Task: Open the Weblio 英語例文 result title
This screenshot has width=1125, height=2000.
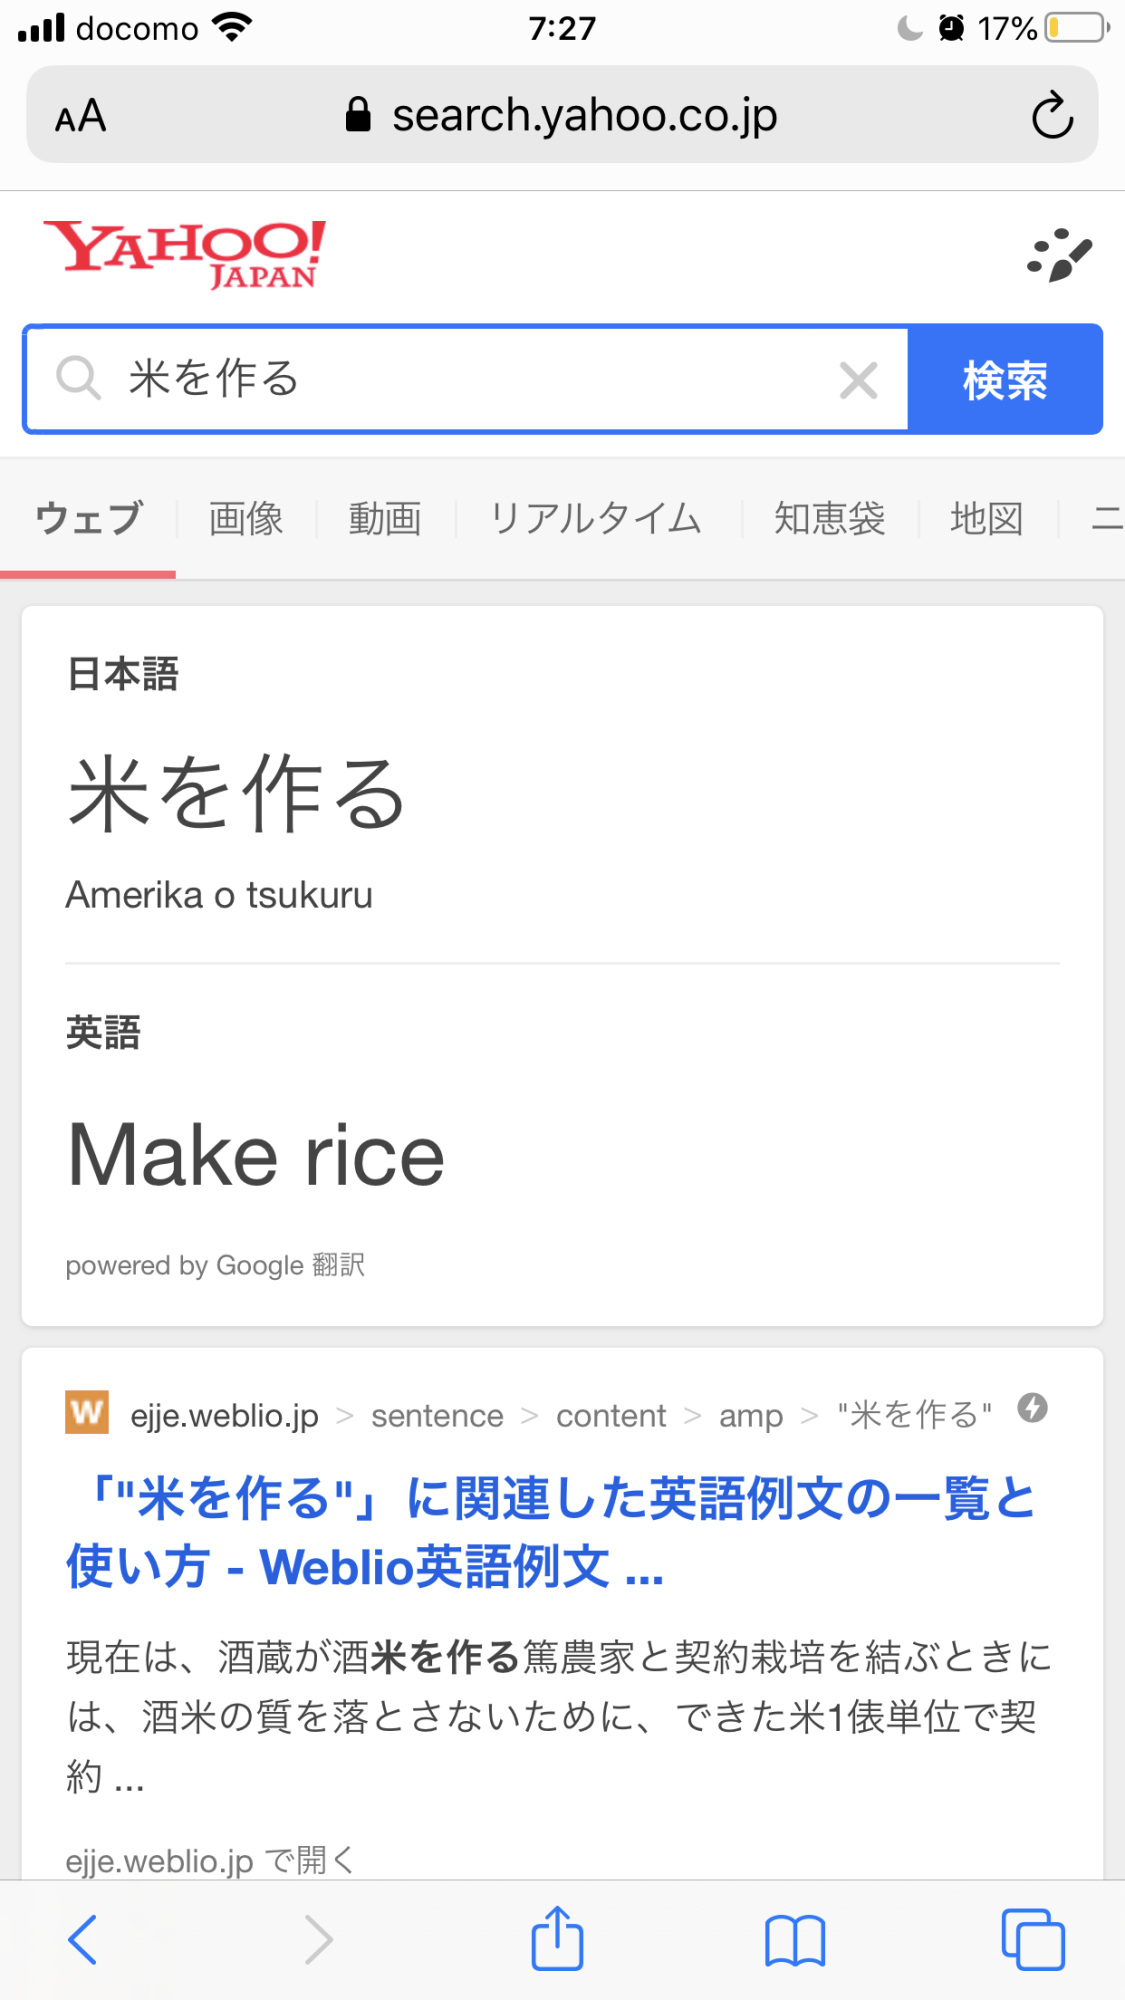Action: coord(550,1532)
